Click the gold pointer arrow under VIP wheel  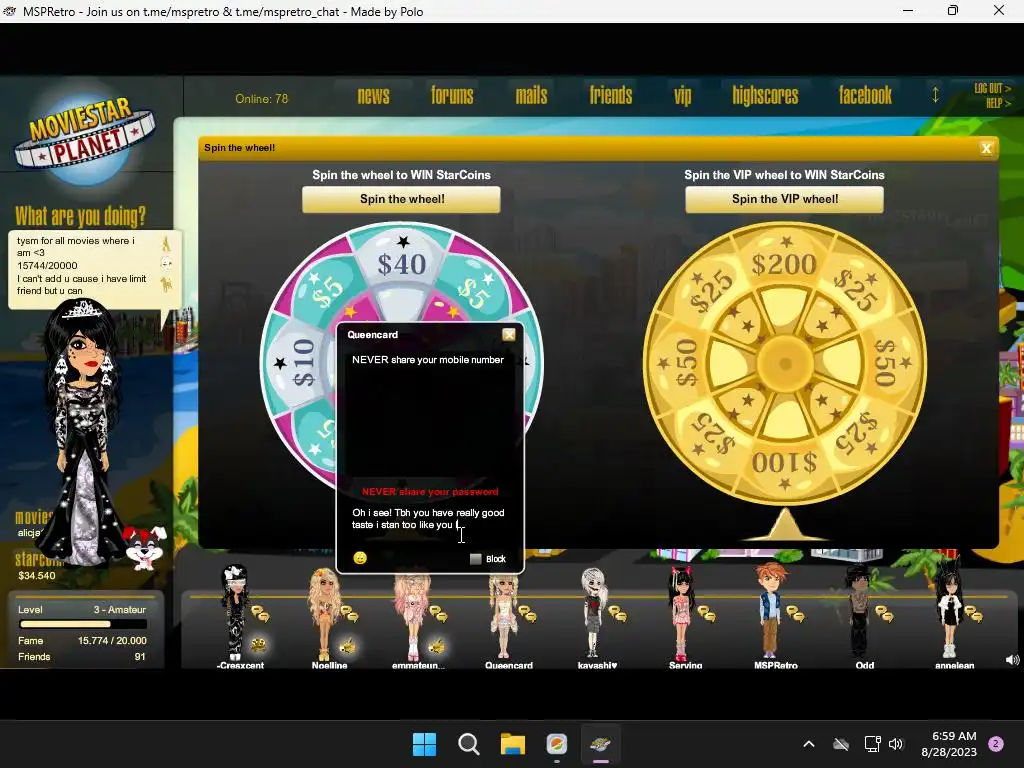point(784,524)
